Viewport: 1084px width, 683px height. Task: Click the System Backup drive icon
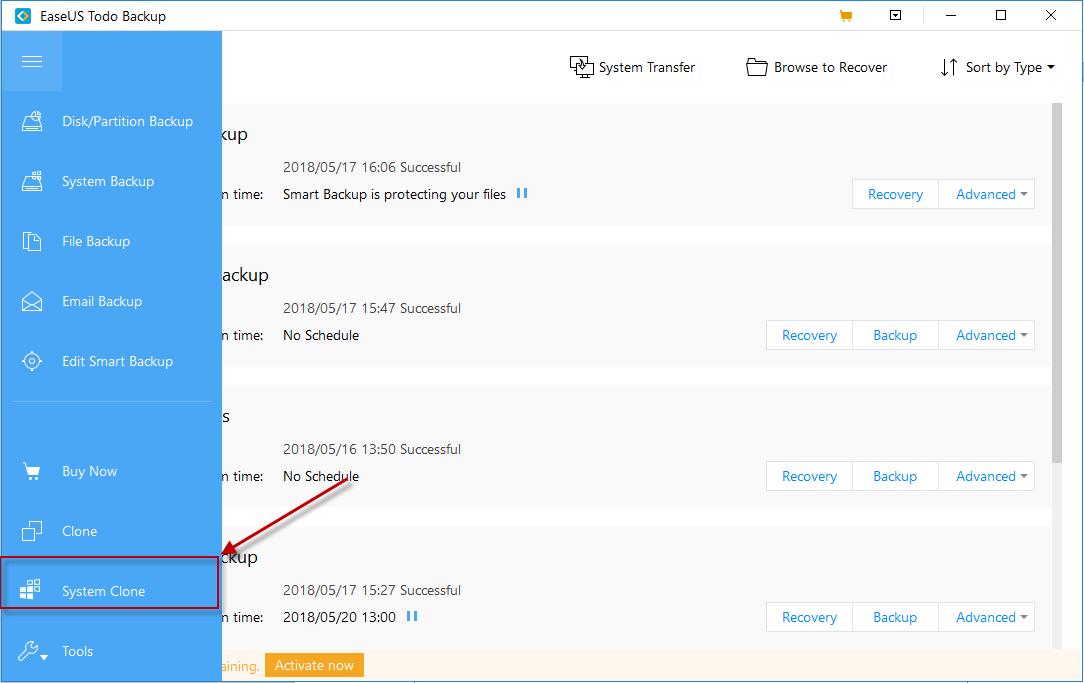[32, 181]
